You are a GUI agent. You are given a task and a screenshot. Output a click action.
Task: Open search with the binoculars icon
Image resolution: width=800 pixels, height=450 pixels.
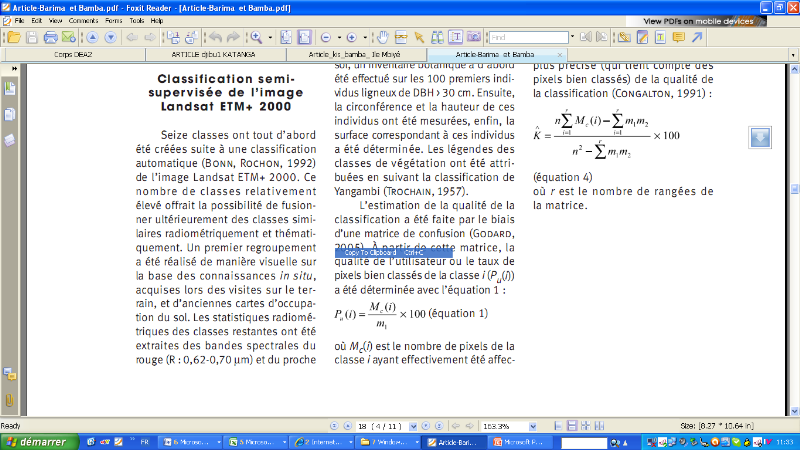[x=437, y=37]
